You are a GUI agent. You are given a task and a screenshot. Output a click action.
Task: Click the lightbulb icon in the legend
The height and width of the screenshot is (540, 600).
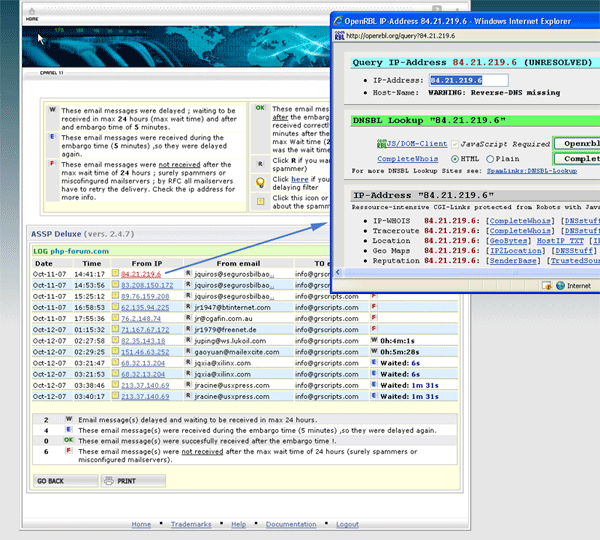pos(260,183)
